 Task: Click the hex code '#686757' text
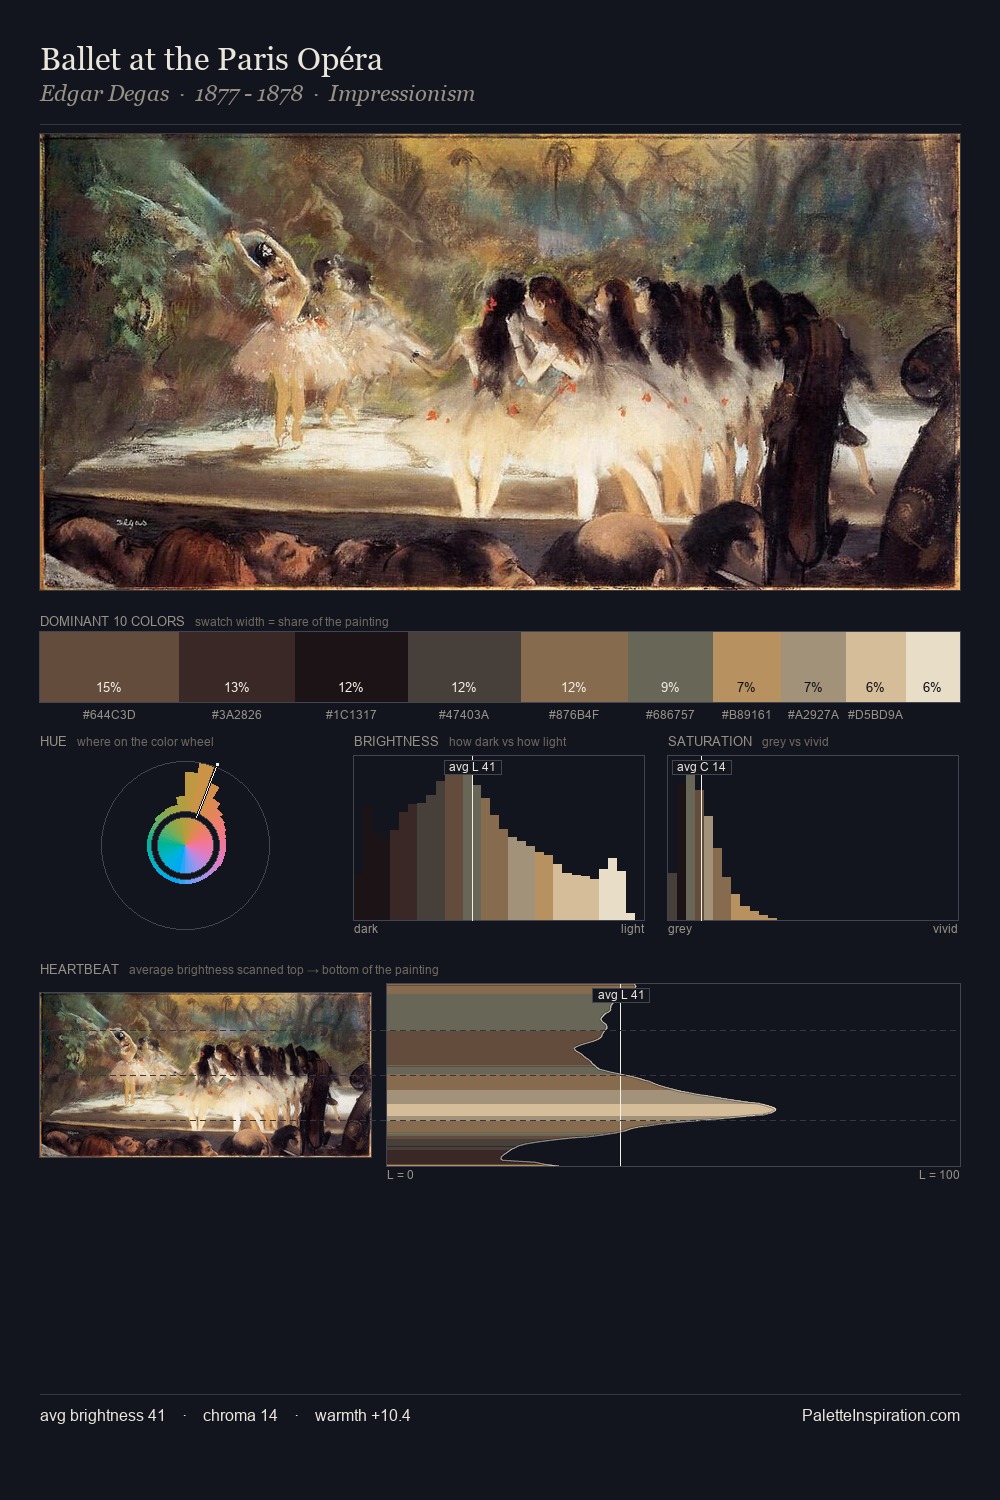click(x=670, y=715)
